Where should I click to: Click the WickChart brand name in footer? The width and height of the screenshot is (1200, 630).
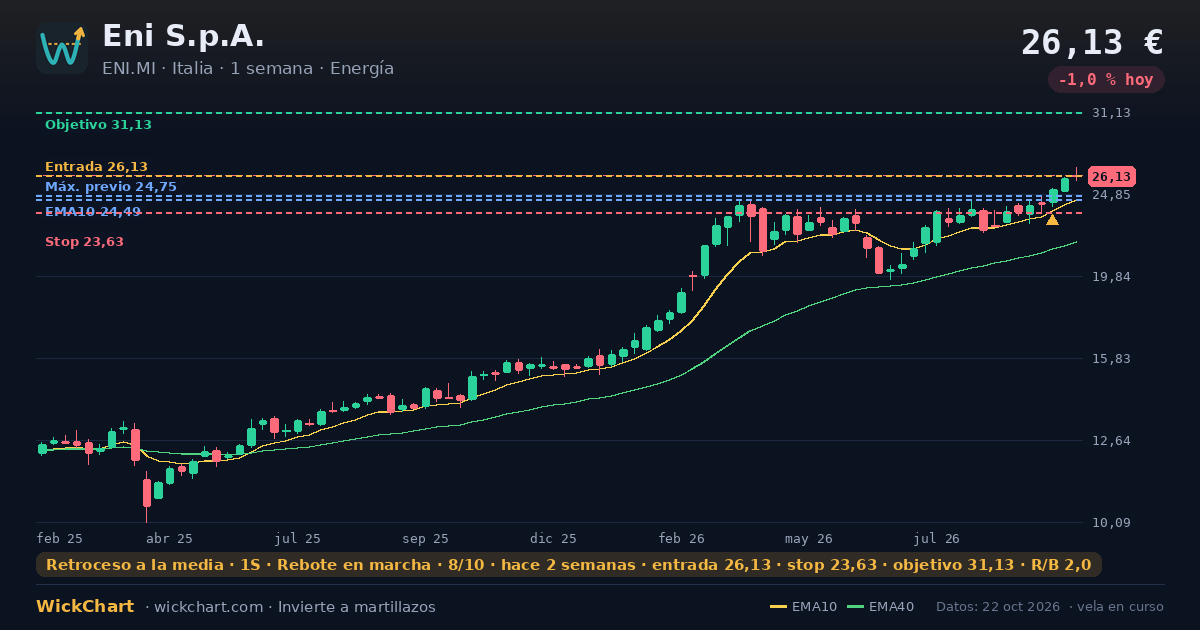[x=85, y=607]
